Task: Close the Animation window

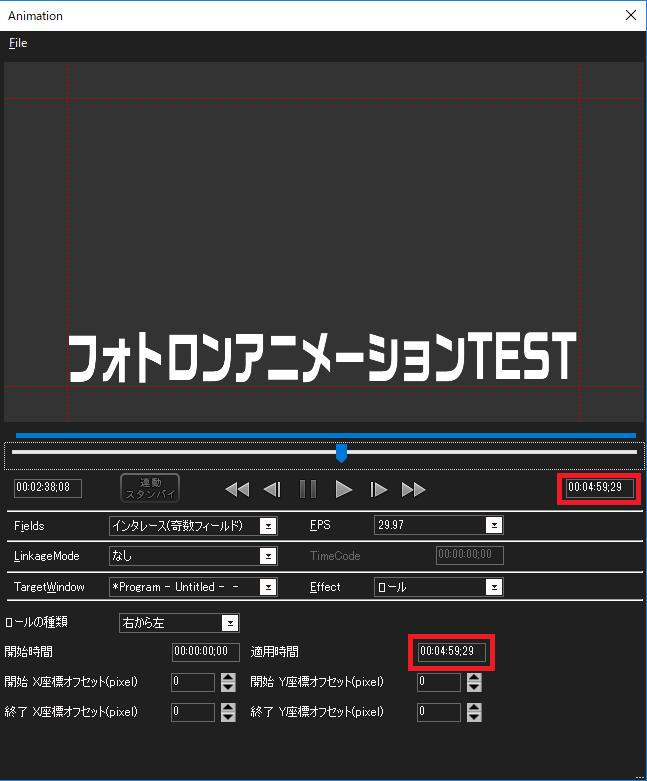Action: pyautogui.click(x=631, y=15)
